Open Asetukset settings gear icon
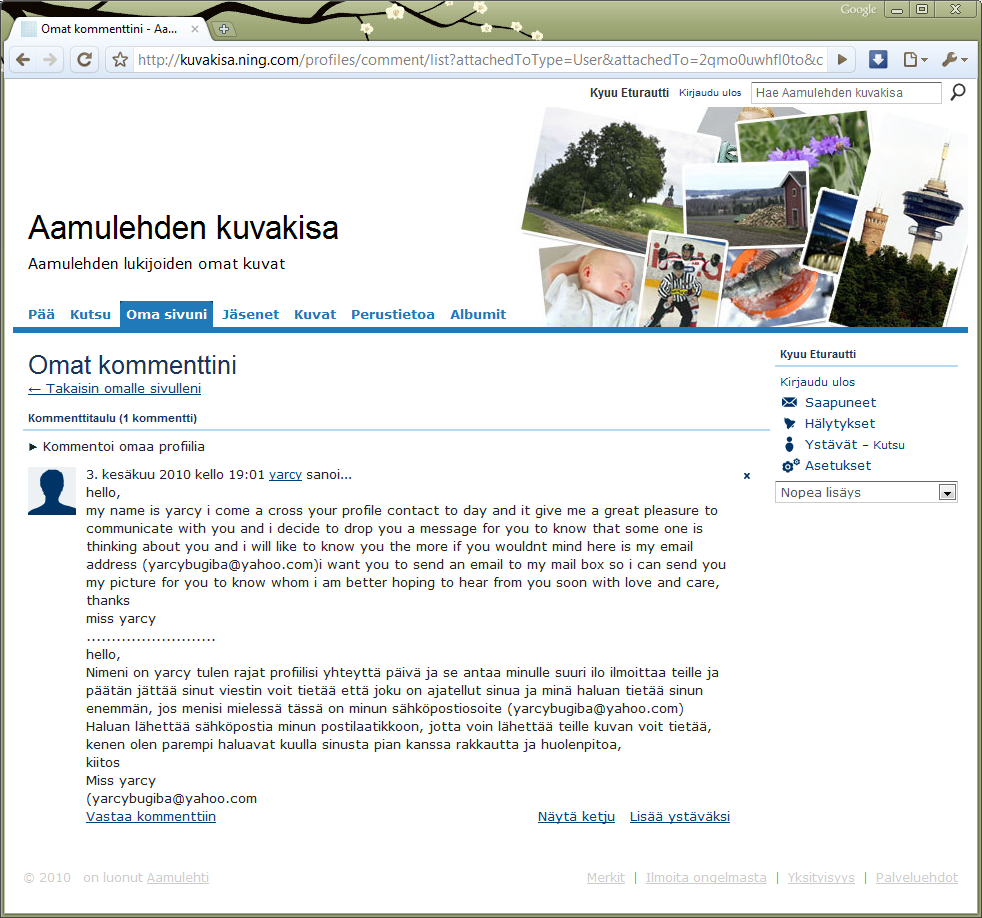 (789, 466)
